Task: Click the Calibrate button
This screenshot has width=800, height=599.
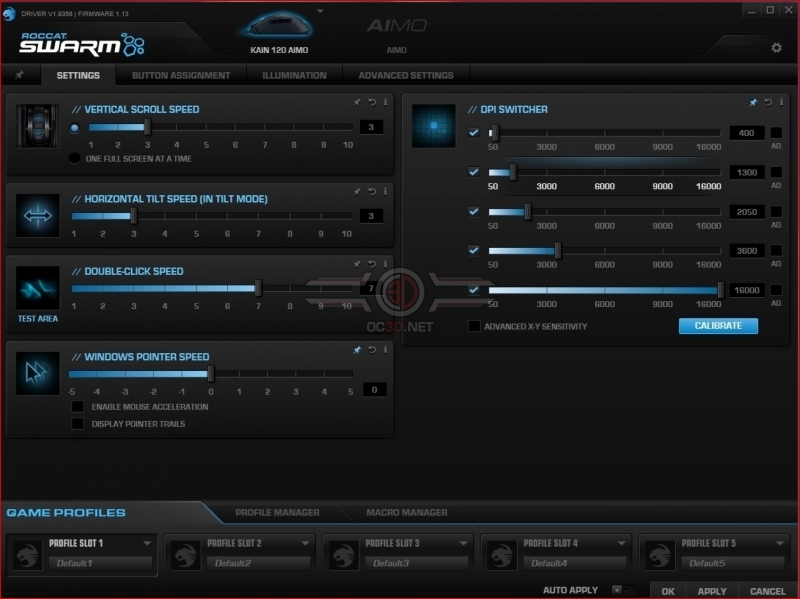Action: coord(718,326)
